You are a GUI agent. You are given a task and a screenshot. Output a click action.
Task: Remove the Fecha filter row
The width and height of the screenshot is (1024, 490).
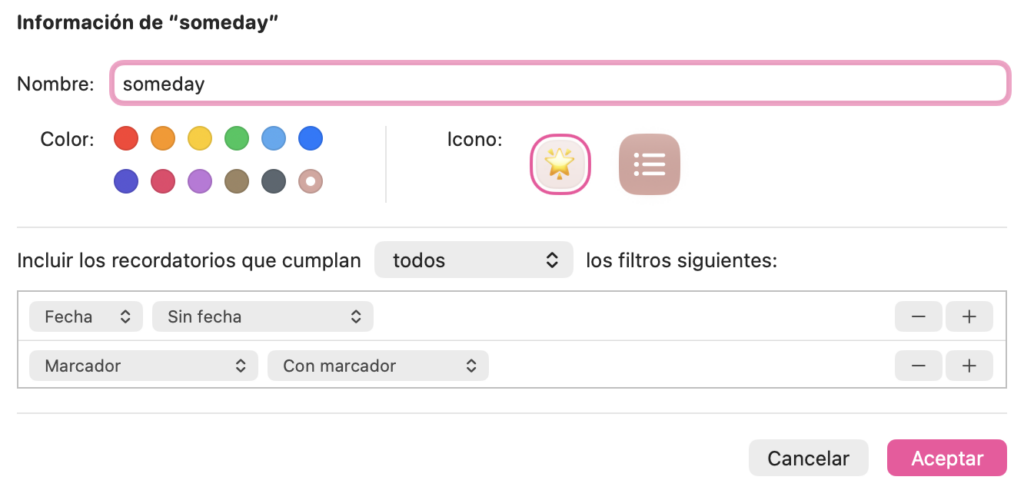click(918, 317)
